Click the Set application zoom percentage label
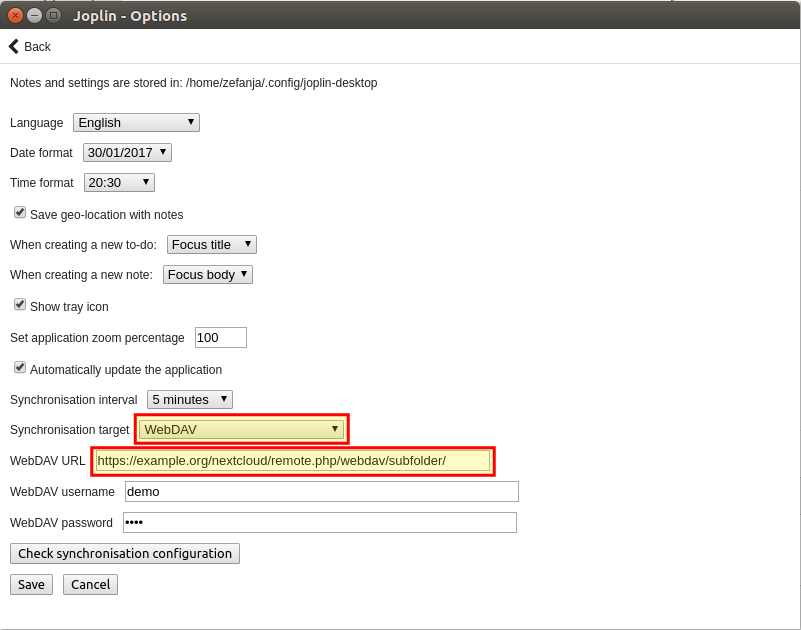Viewport: 801px width, 630px height. [x=97, y=338]
